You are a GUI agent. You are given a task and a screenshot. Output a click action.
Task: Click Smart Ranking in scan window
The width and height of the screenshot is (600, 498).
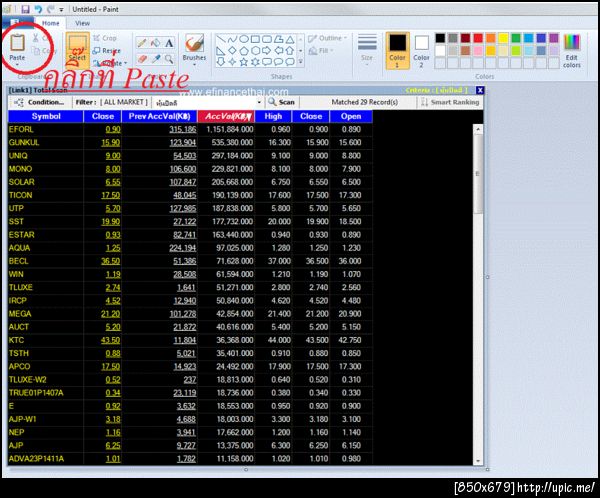tap(450, 102)
